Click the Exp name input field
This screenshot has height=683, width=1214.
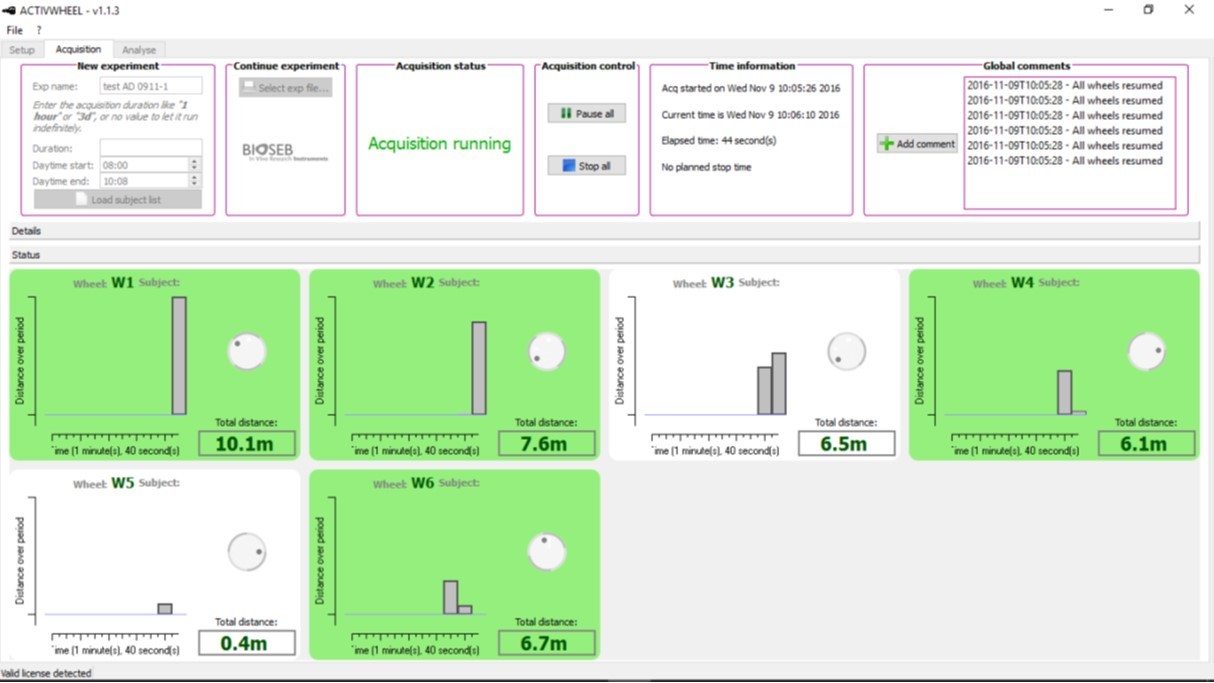[151, 87]
